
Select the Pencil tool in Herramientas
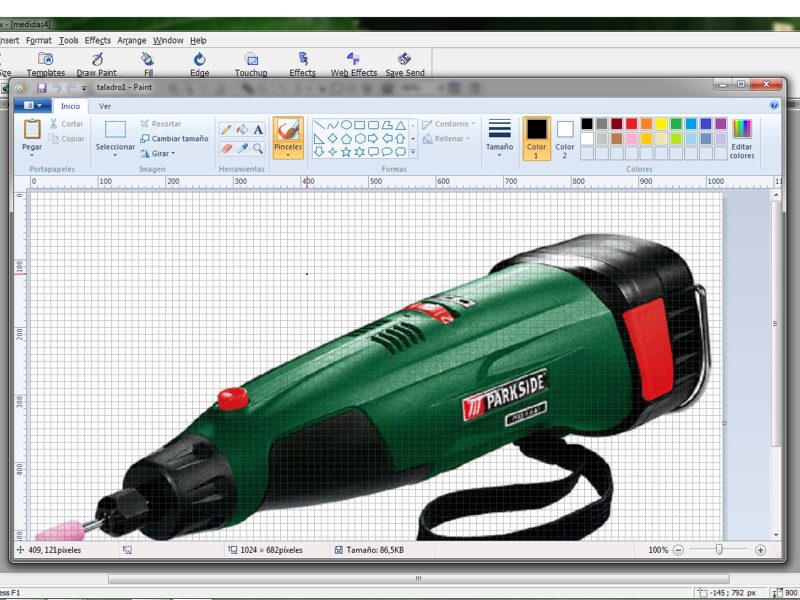point(226,130)
